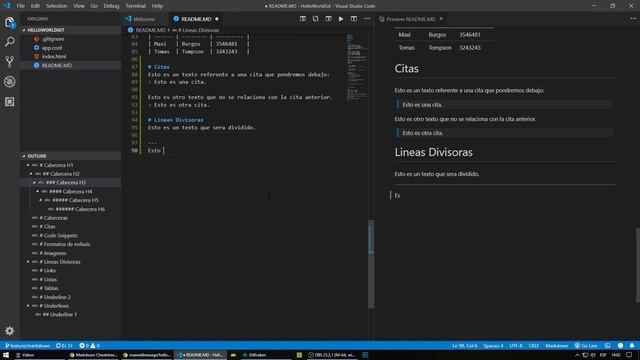The height and width of the screenshot is (360, 640).
Task: Click the Open Preview to the Side icon
Action: (302, 19)
